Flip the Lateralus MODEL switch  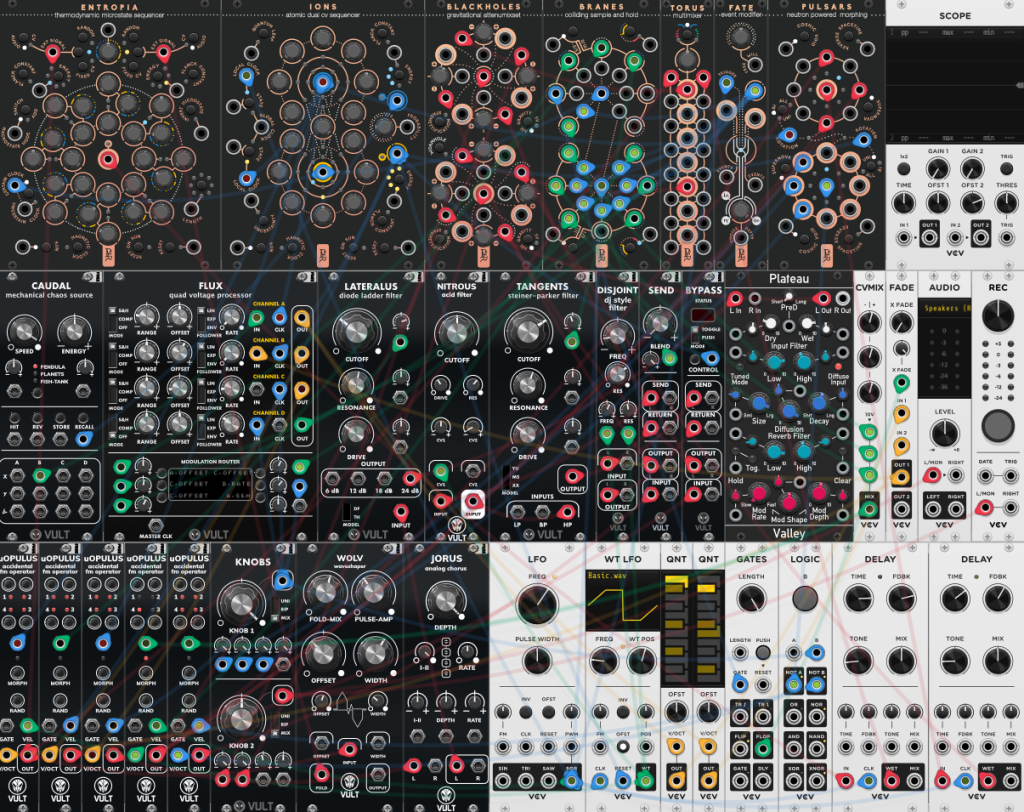click(x=347, y=512)
